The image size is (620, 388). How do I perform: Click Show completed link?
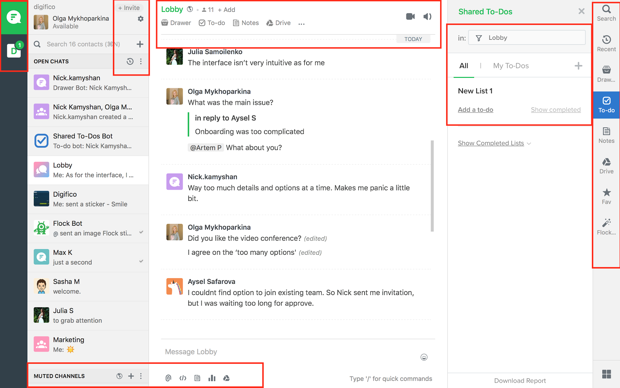point(556,110)
